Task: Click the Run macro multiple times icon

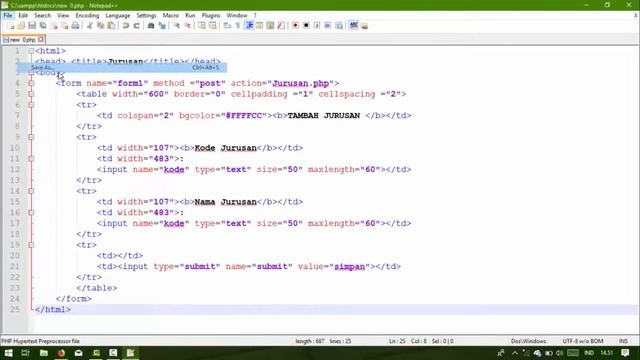Action: 328,26
